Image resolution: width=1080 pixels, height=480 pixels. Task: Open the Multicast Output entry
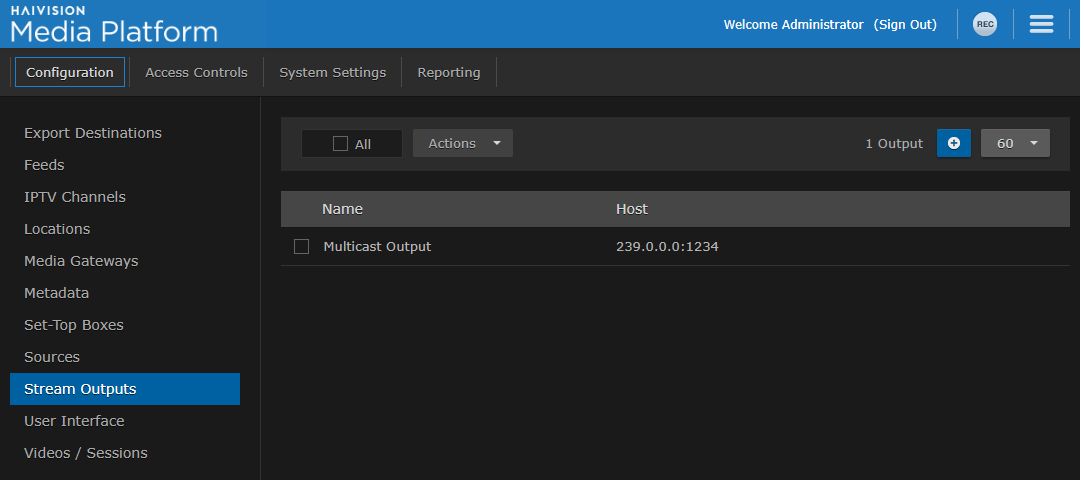377,246
